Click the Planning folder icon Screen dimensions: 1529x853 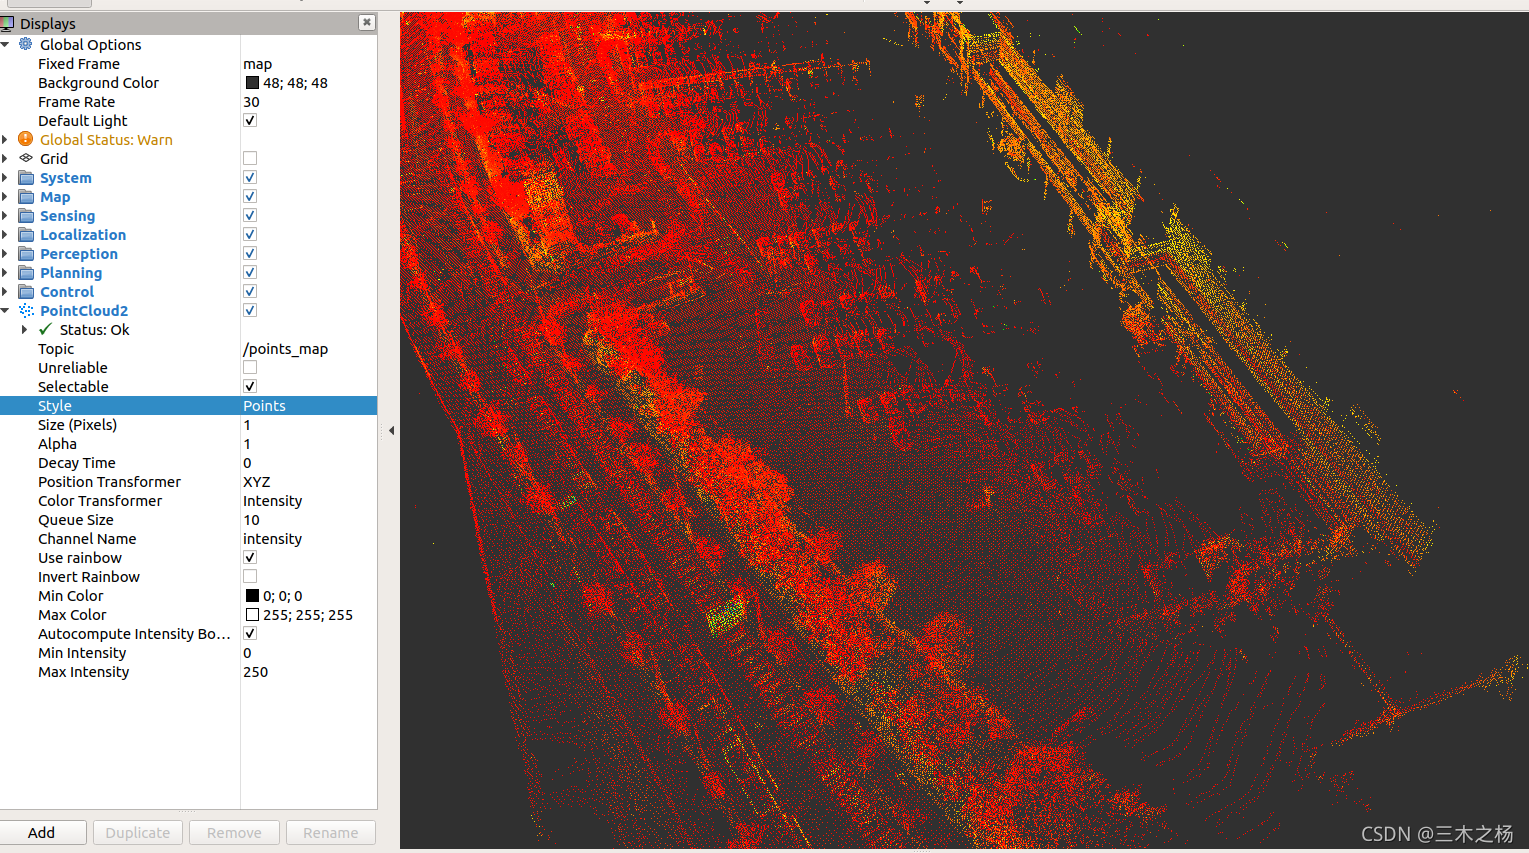pyautogui.click(x=26, y=272)
